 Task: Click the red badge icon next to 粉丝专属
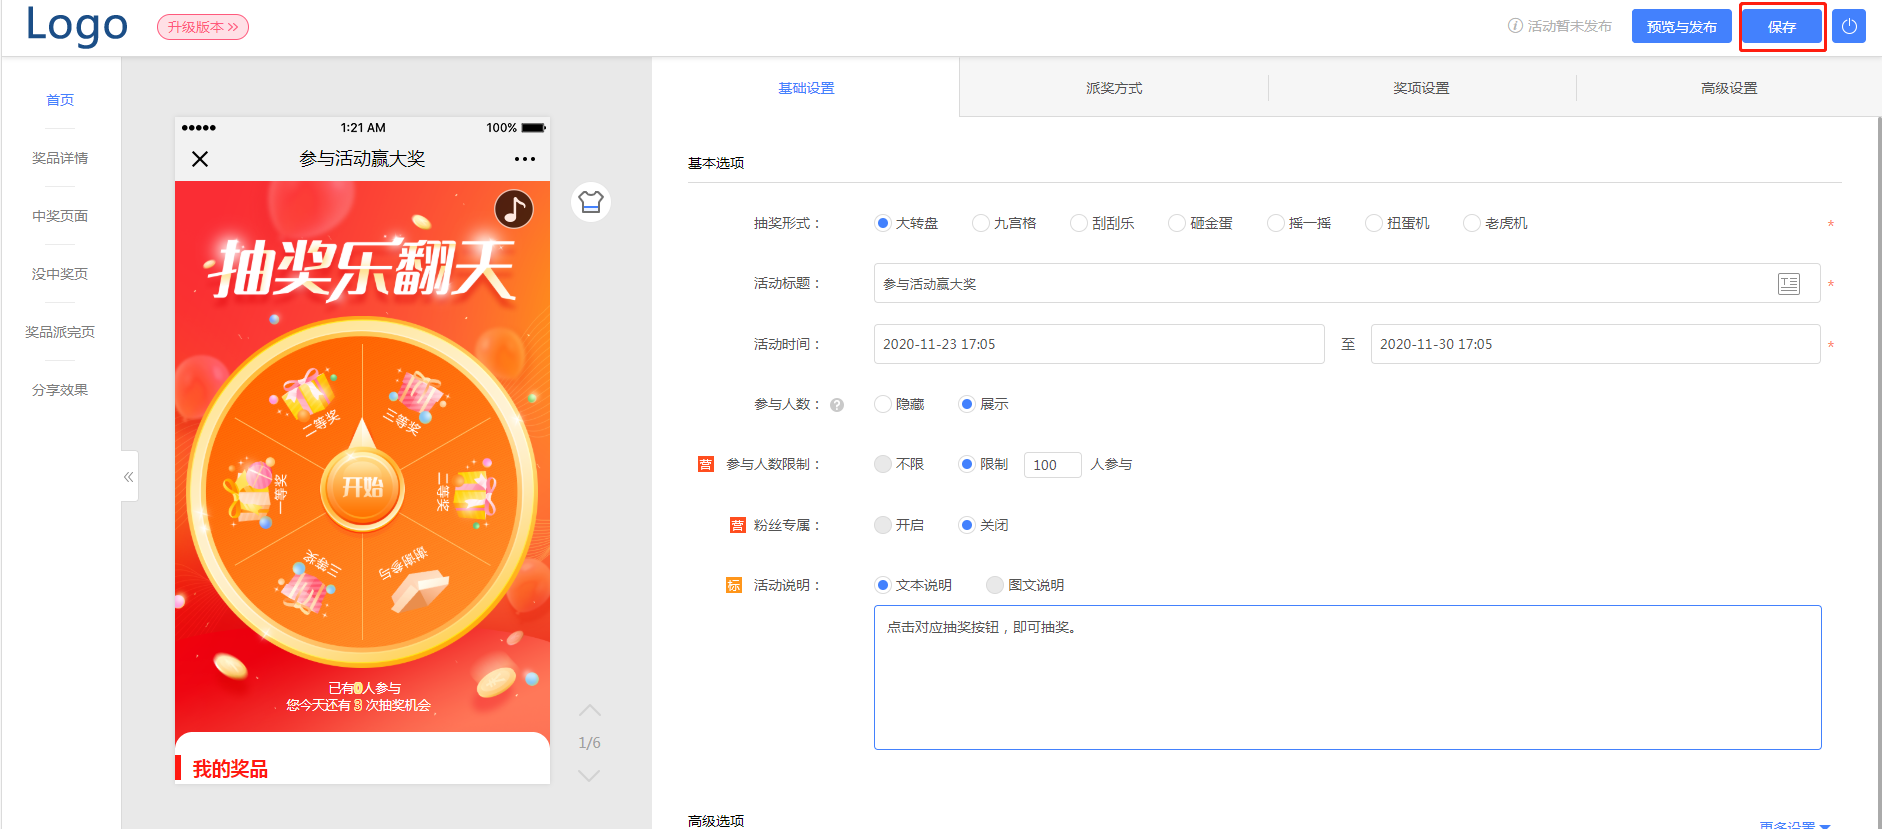click(738, 525)
